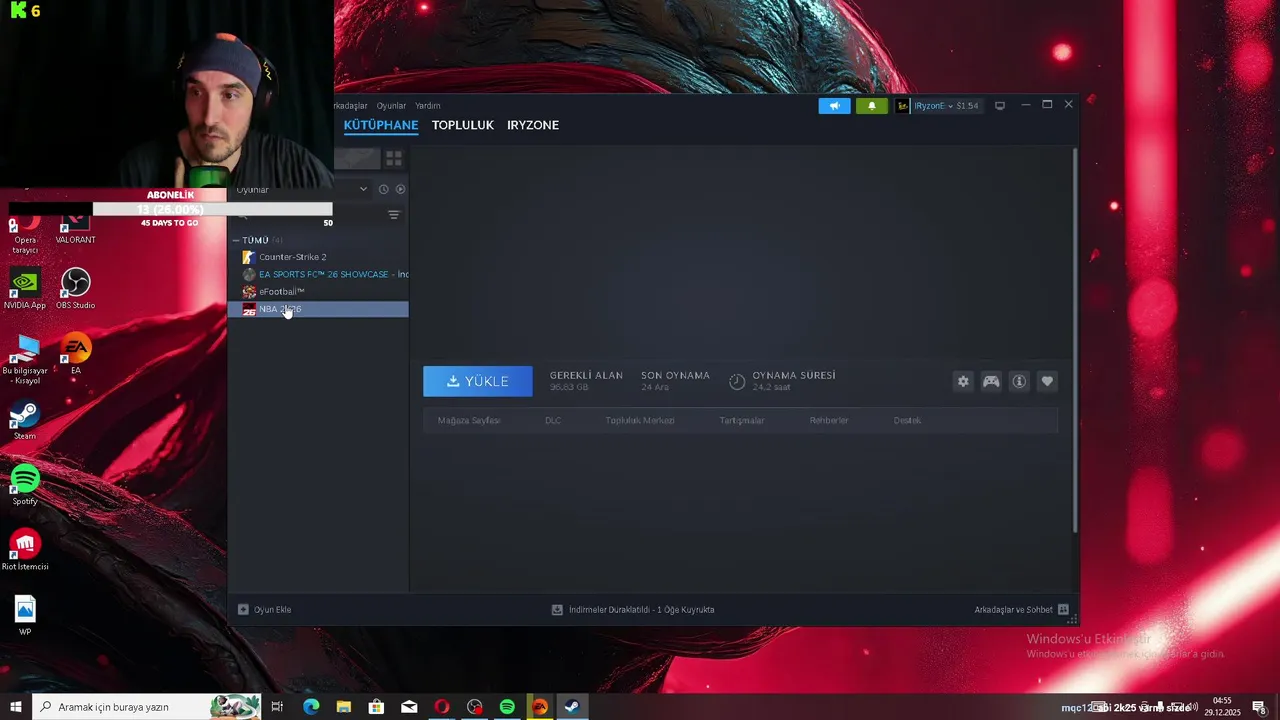The width and height of the screenshot is (1280, 720).
Task: Open Task View in taskbar
Action: [x=277, y=707]
